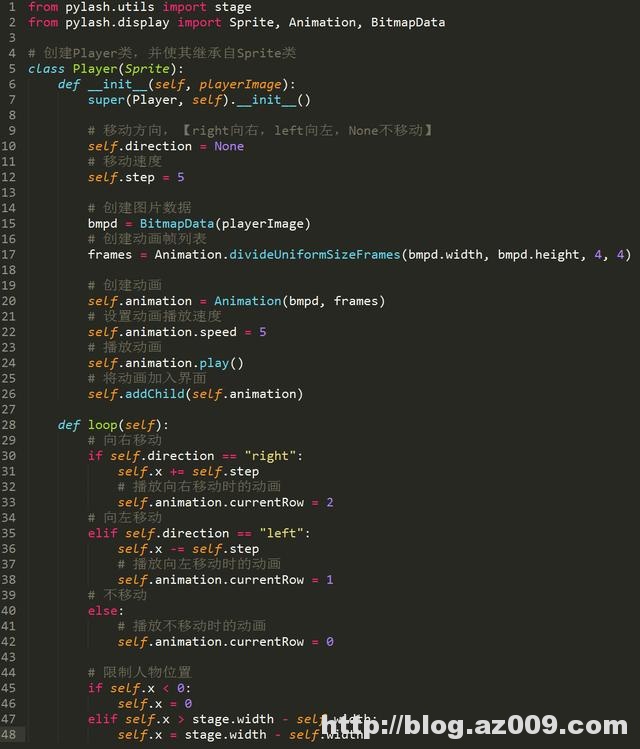Click the 'self.animation.play()' call
The image size is (640, 749).
[165, 363]
